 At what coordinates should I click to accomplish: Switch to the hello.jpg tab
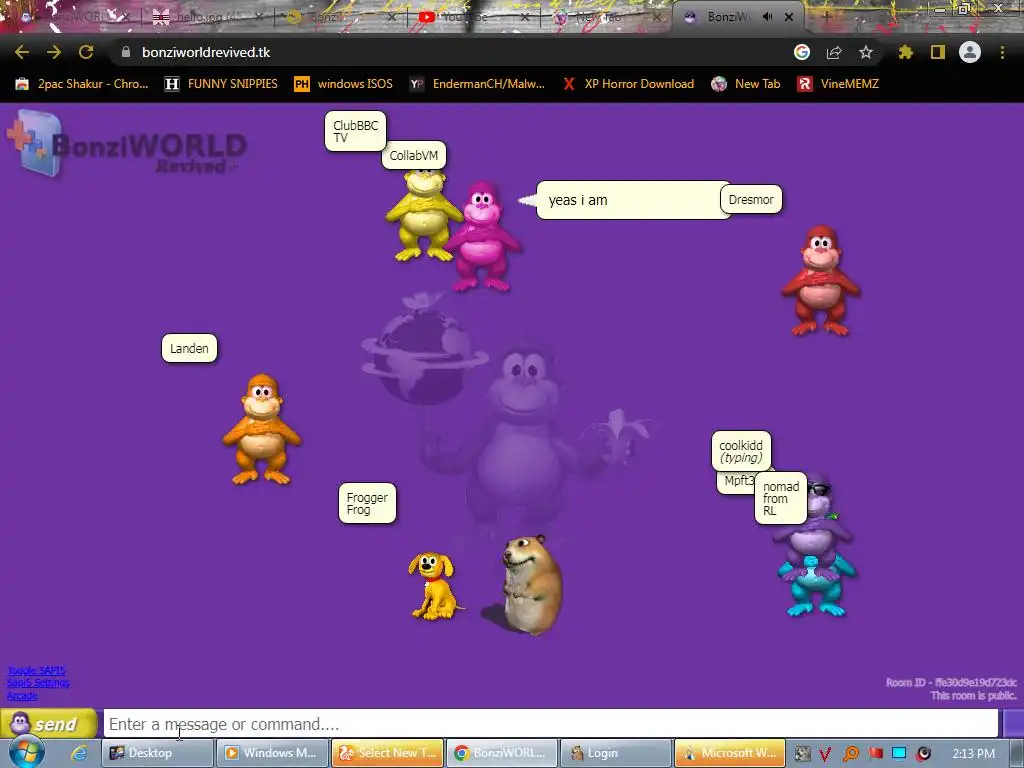click(x=208, y=17)
